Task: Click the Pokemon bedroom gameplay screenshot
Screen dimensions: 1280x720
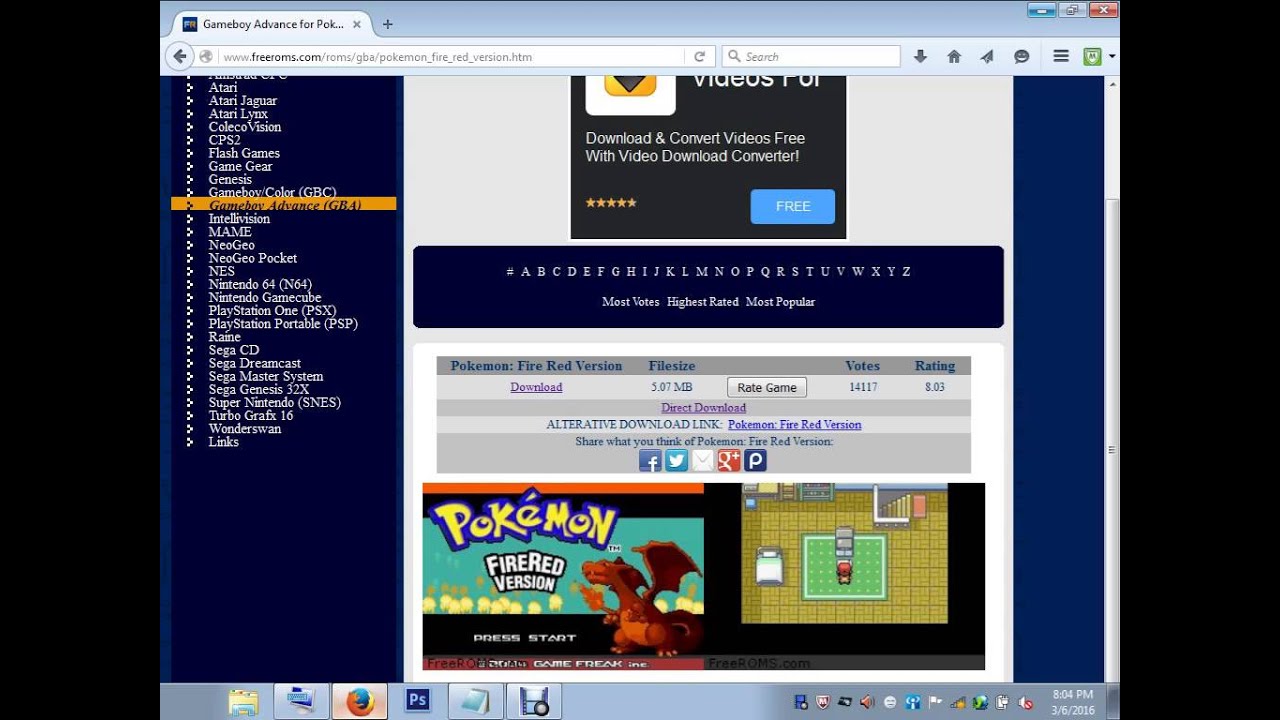Action: click(844, 576)
